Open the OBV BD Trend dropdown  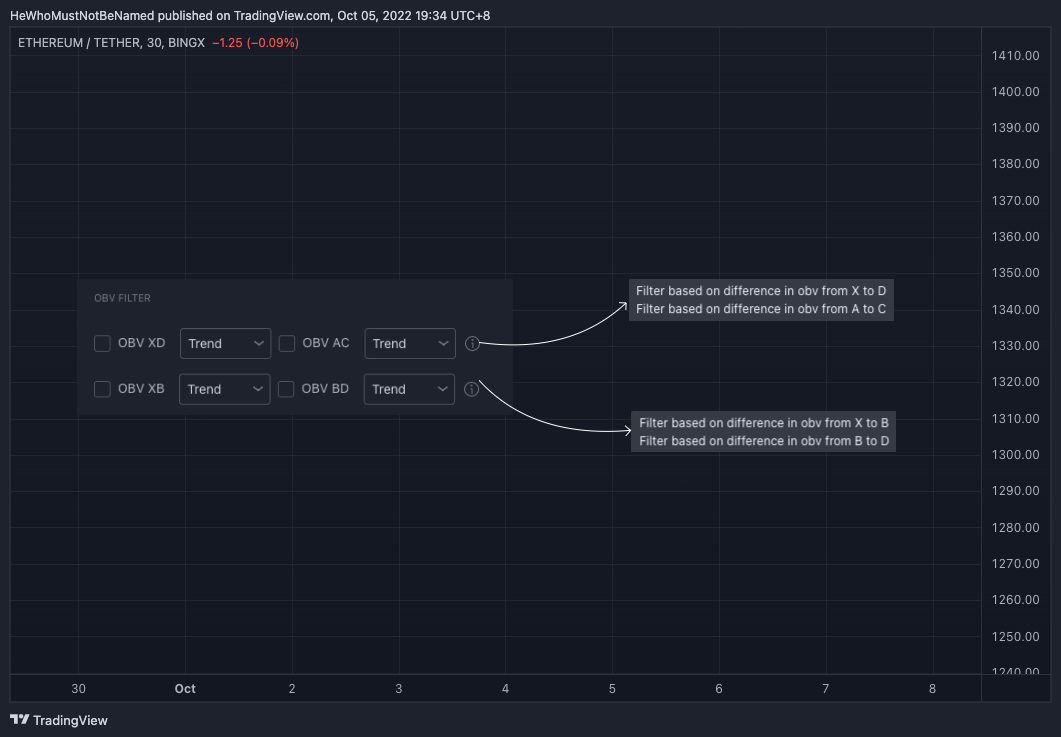(409, 389)
